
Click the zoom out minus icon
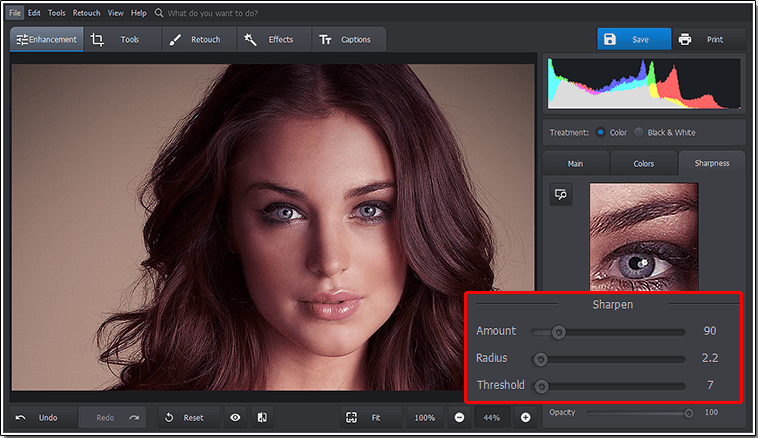[x=459, y=417]
